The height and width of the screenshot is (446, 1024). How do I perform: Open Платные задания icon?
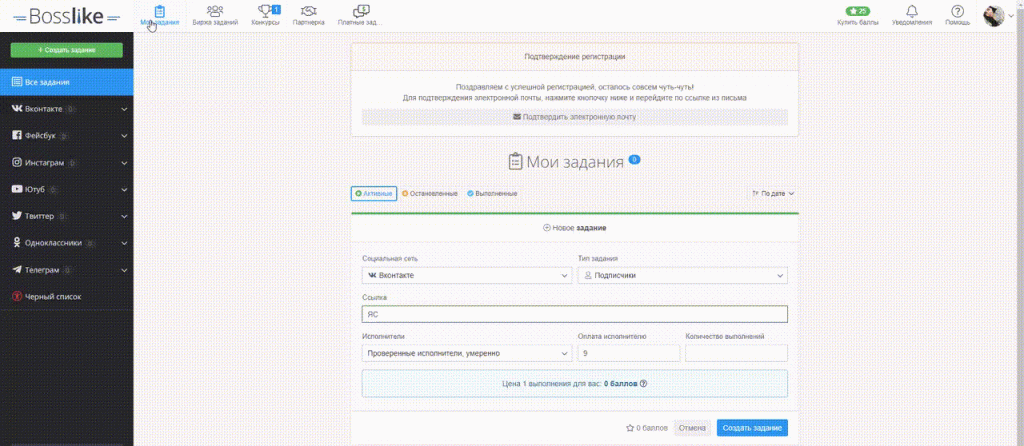[x=360, y=10]
